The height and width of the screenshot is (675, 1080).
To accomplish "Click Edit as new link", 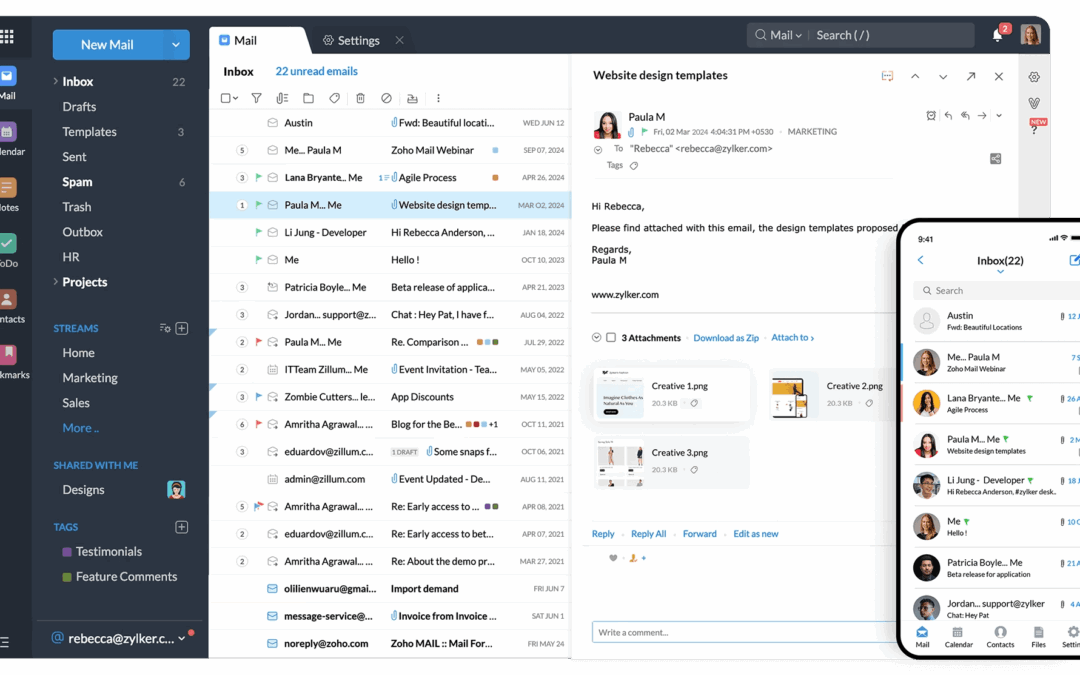I will click(x=756, y=534).
